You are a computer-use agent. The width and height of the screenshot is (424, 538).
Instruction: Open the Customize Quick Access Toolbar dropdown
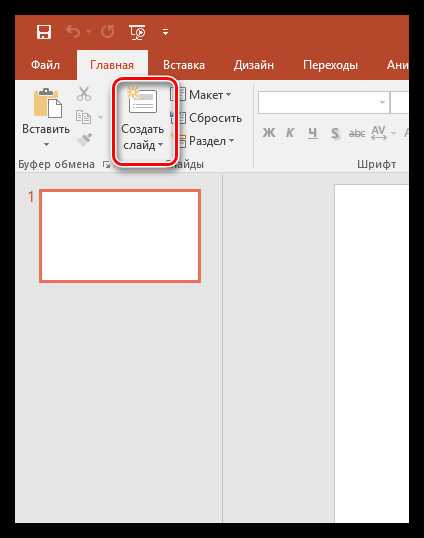point(165,33)
